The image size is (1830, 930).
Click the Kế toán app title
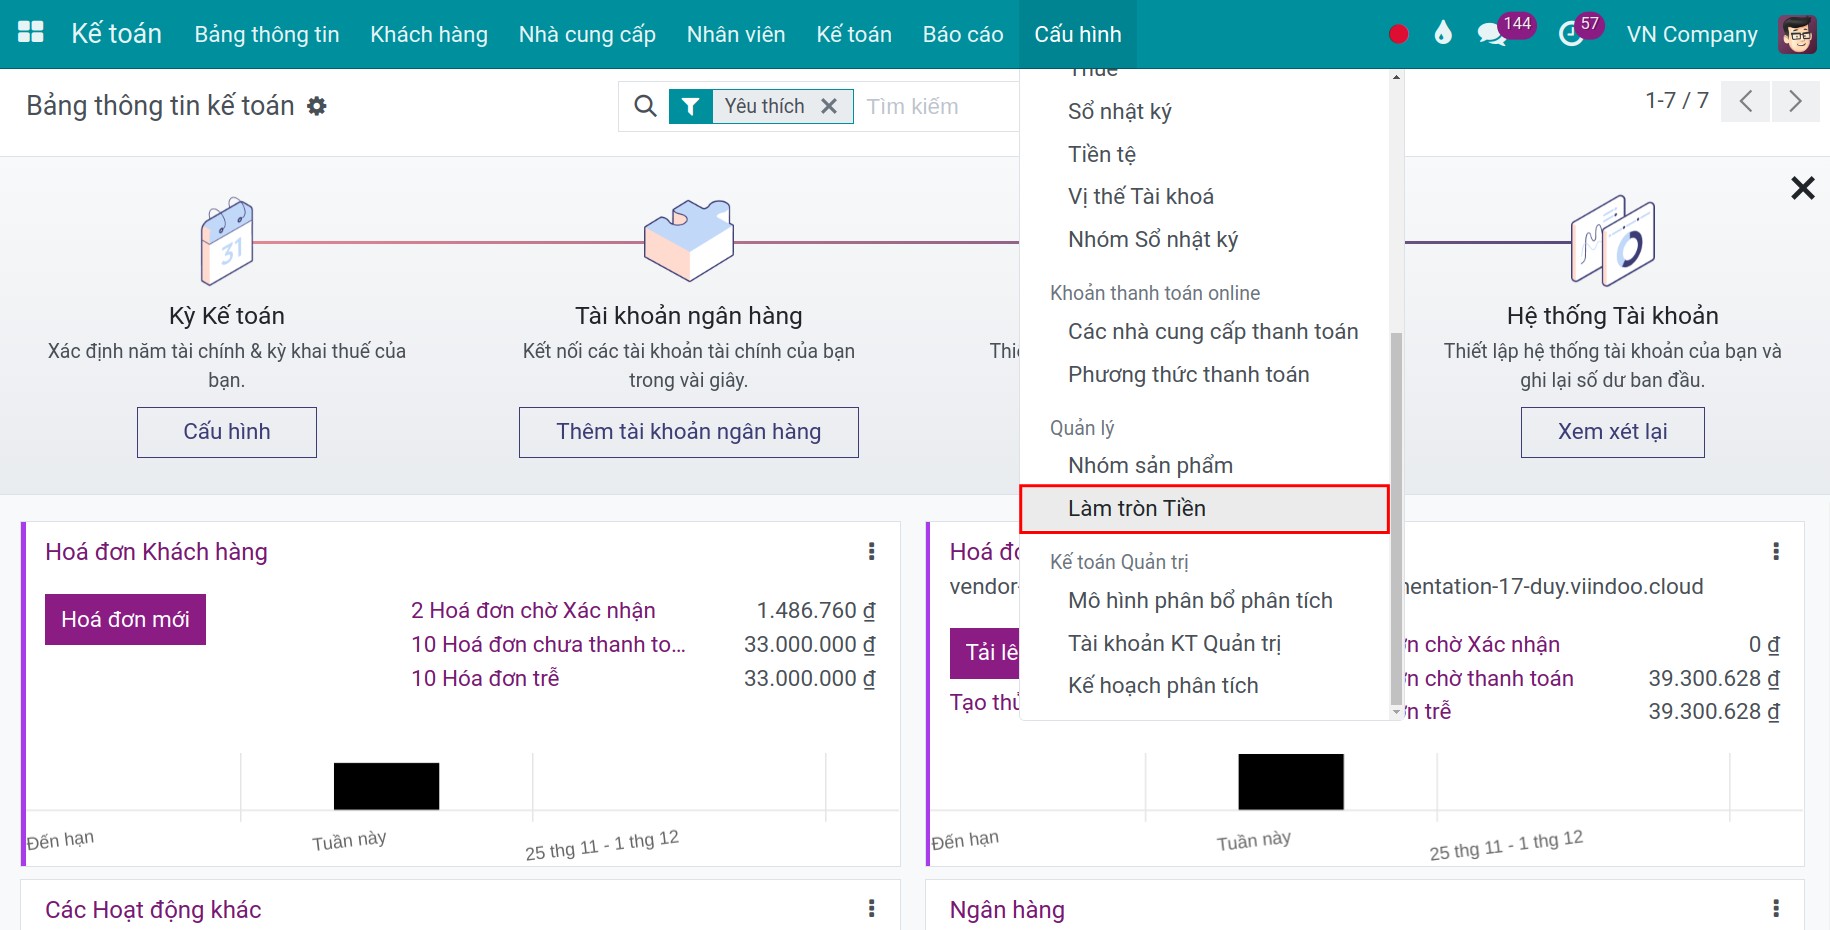tap(116, 34)
